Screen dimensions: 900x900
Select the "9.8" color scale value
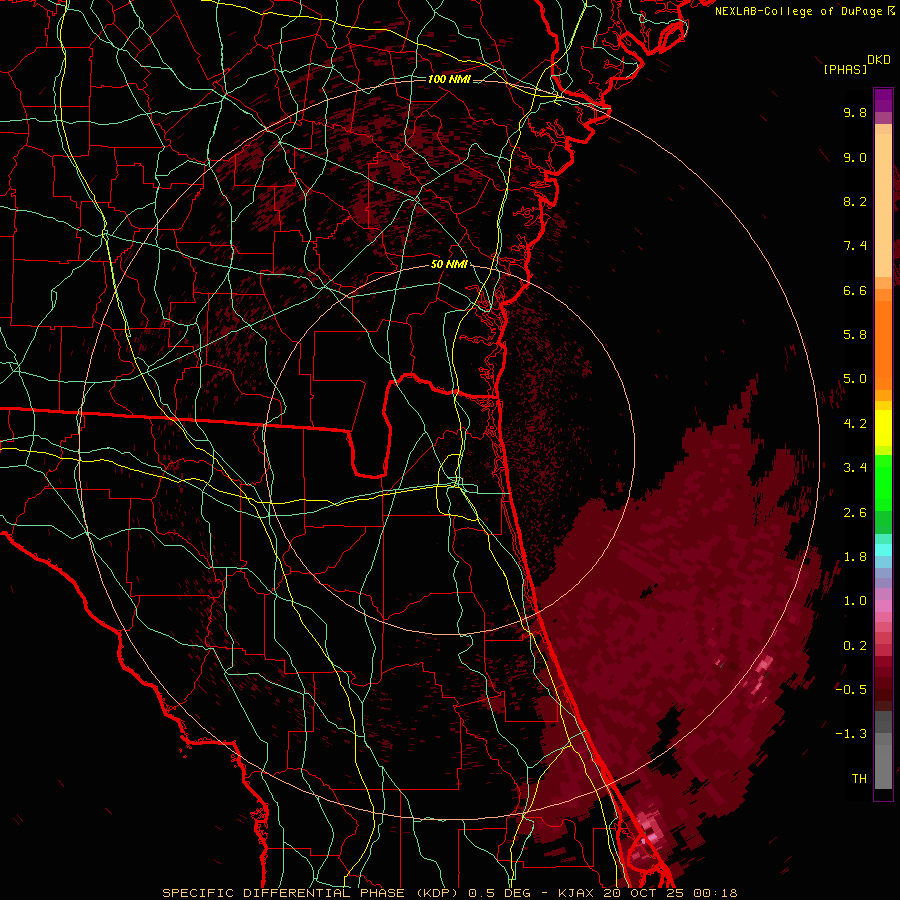coord(855,112)
